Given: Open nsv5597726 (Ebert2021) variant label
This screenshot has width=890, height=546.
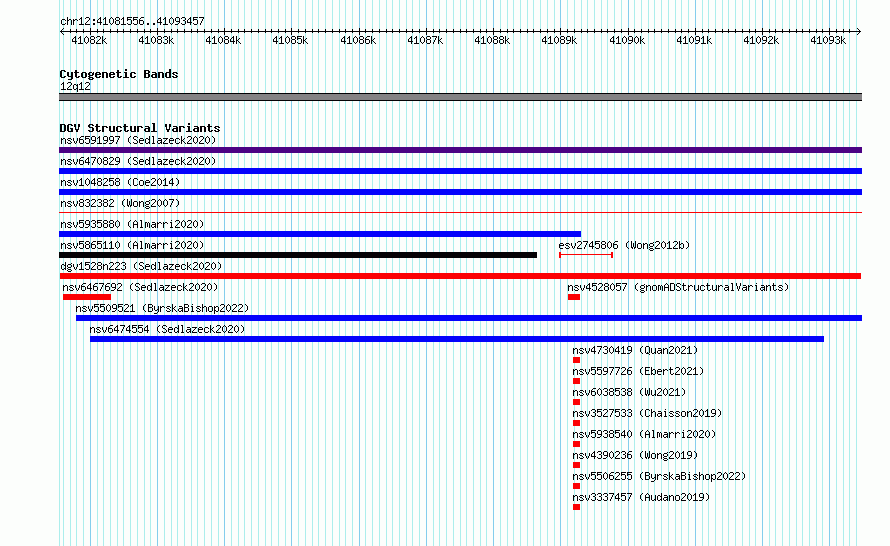Looking at the screenshot, I should pyautogui.click(x=638, y=371).
